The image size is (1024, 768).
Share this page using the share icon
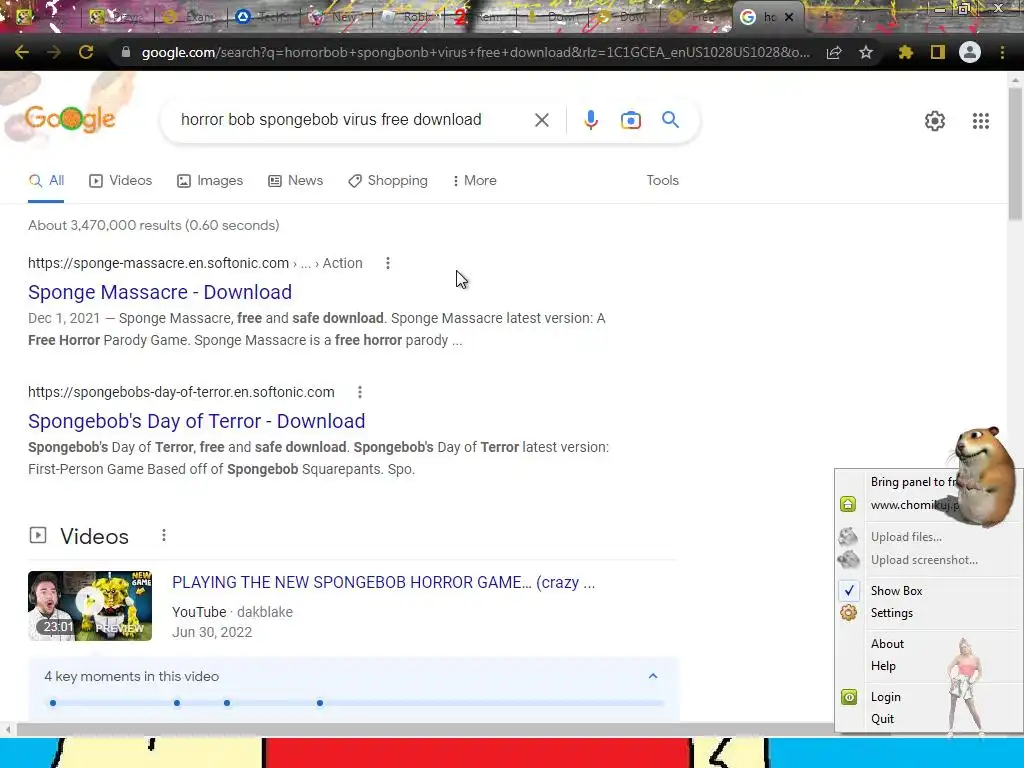click(x=834, y=52)
